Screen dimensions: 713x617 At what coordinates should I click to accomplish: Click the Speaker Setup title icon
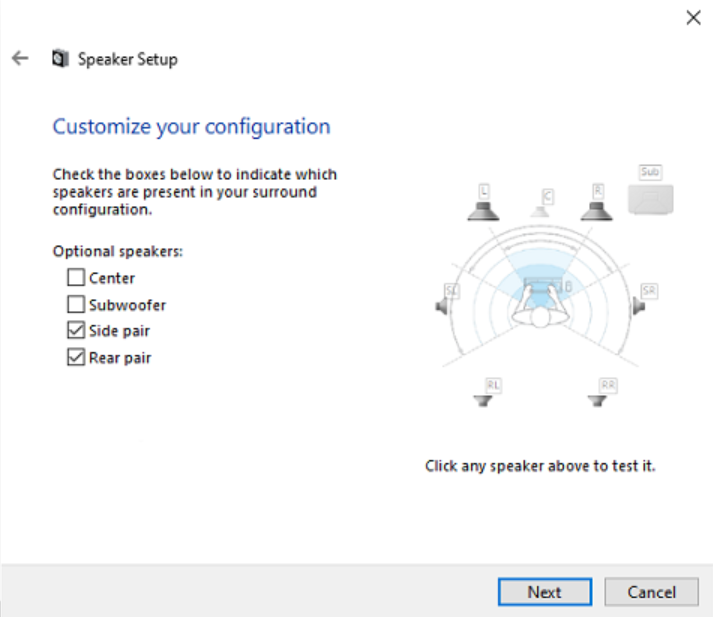[x=60, y=59]
